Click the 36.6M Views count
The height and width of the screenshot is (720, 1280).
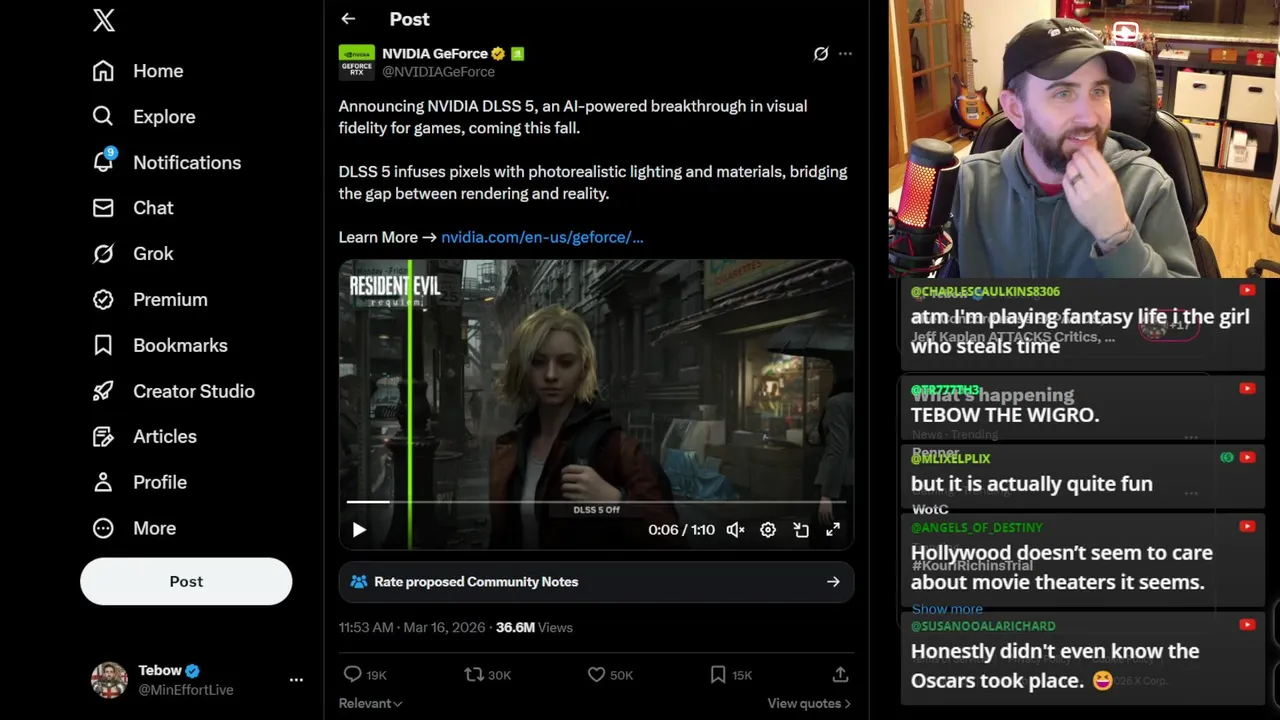(534, 628)
